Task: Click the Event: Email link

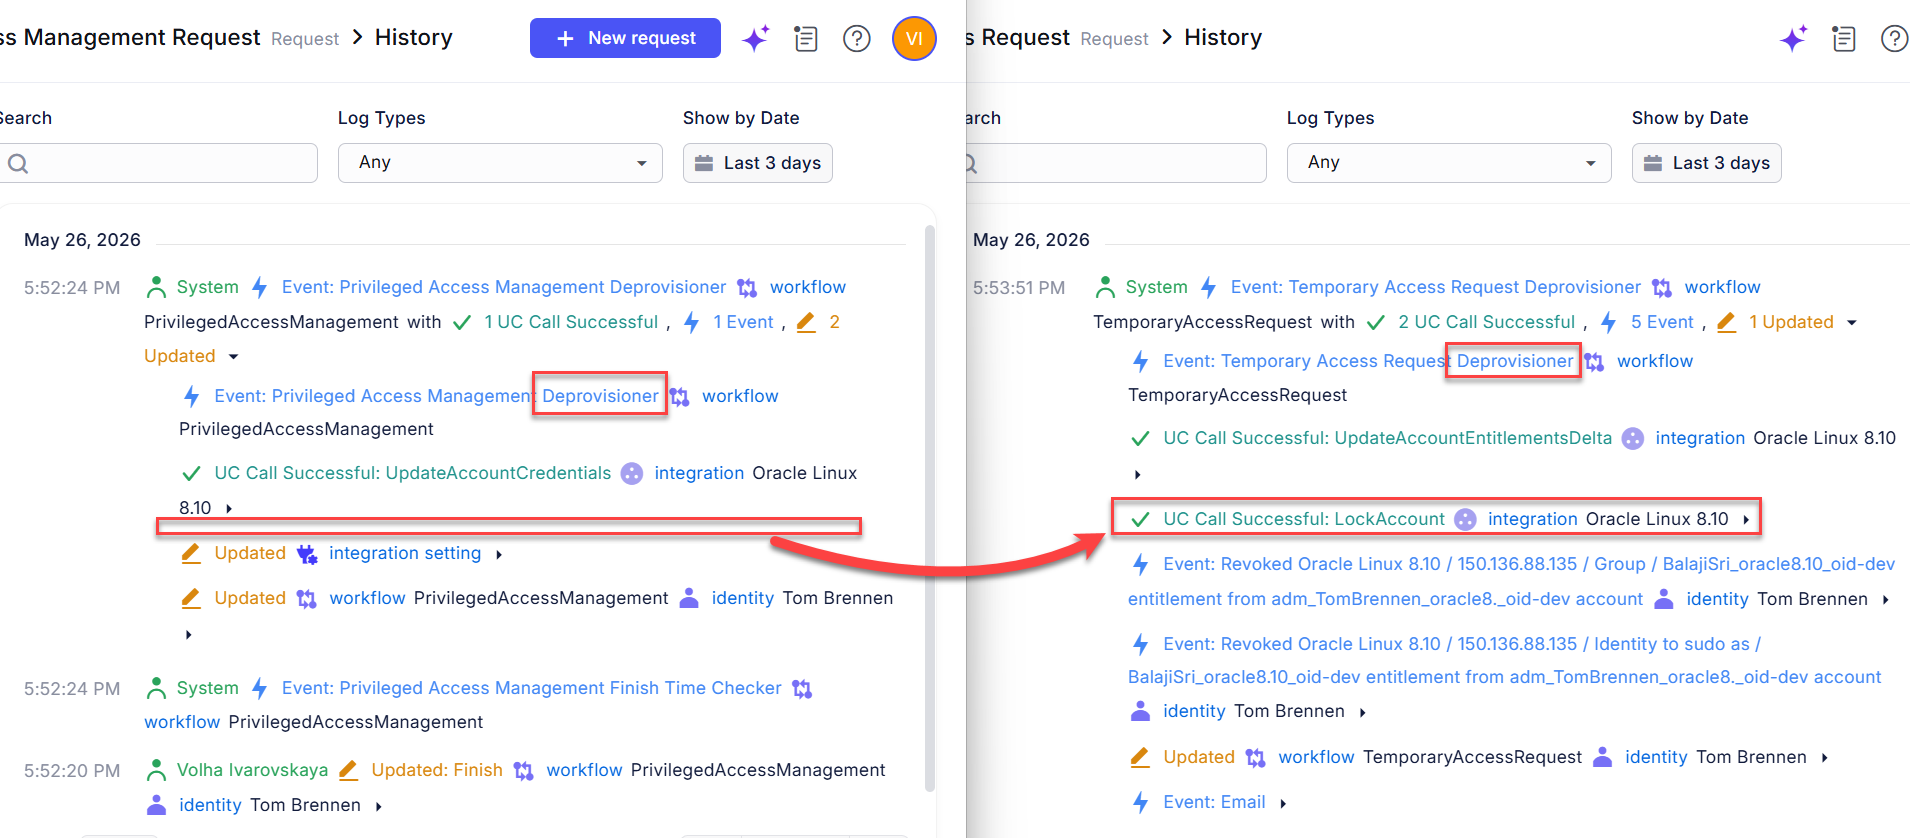Action: coord(1214,802)
